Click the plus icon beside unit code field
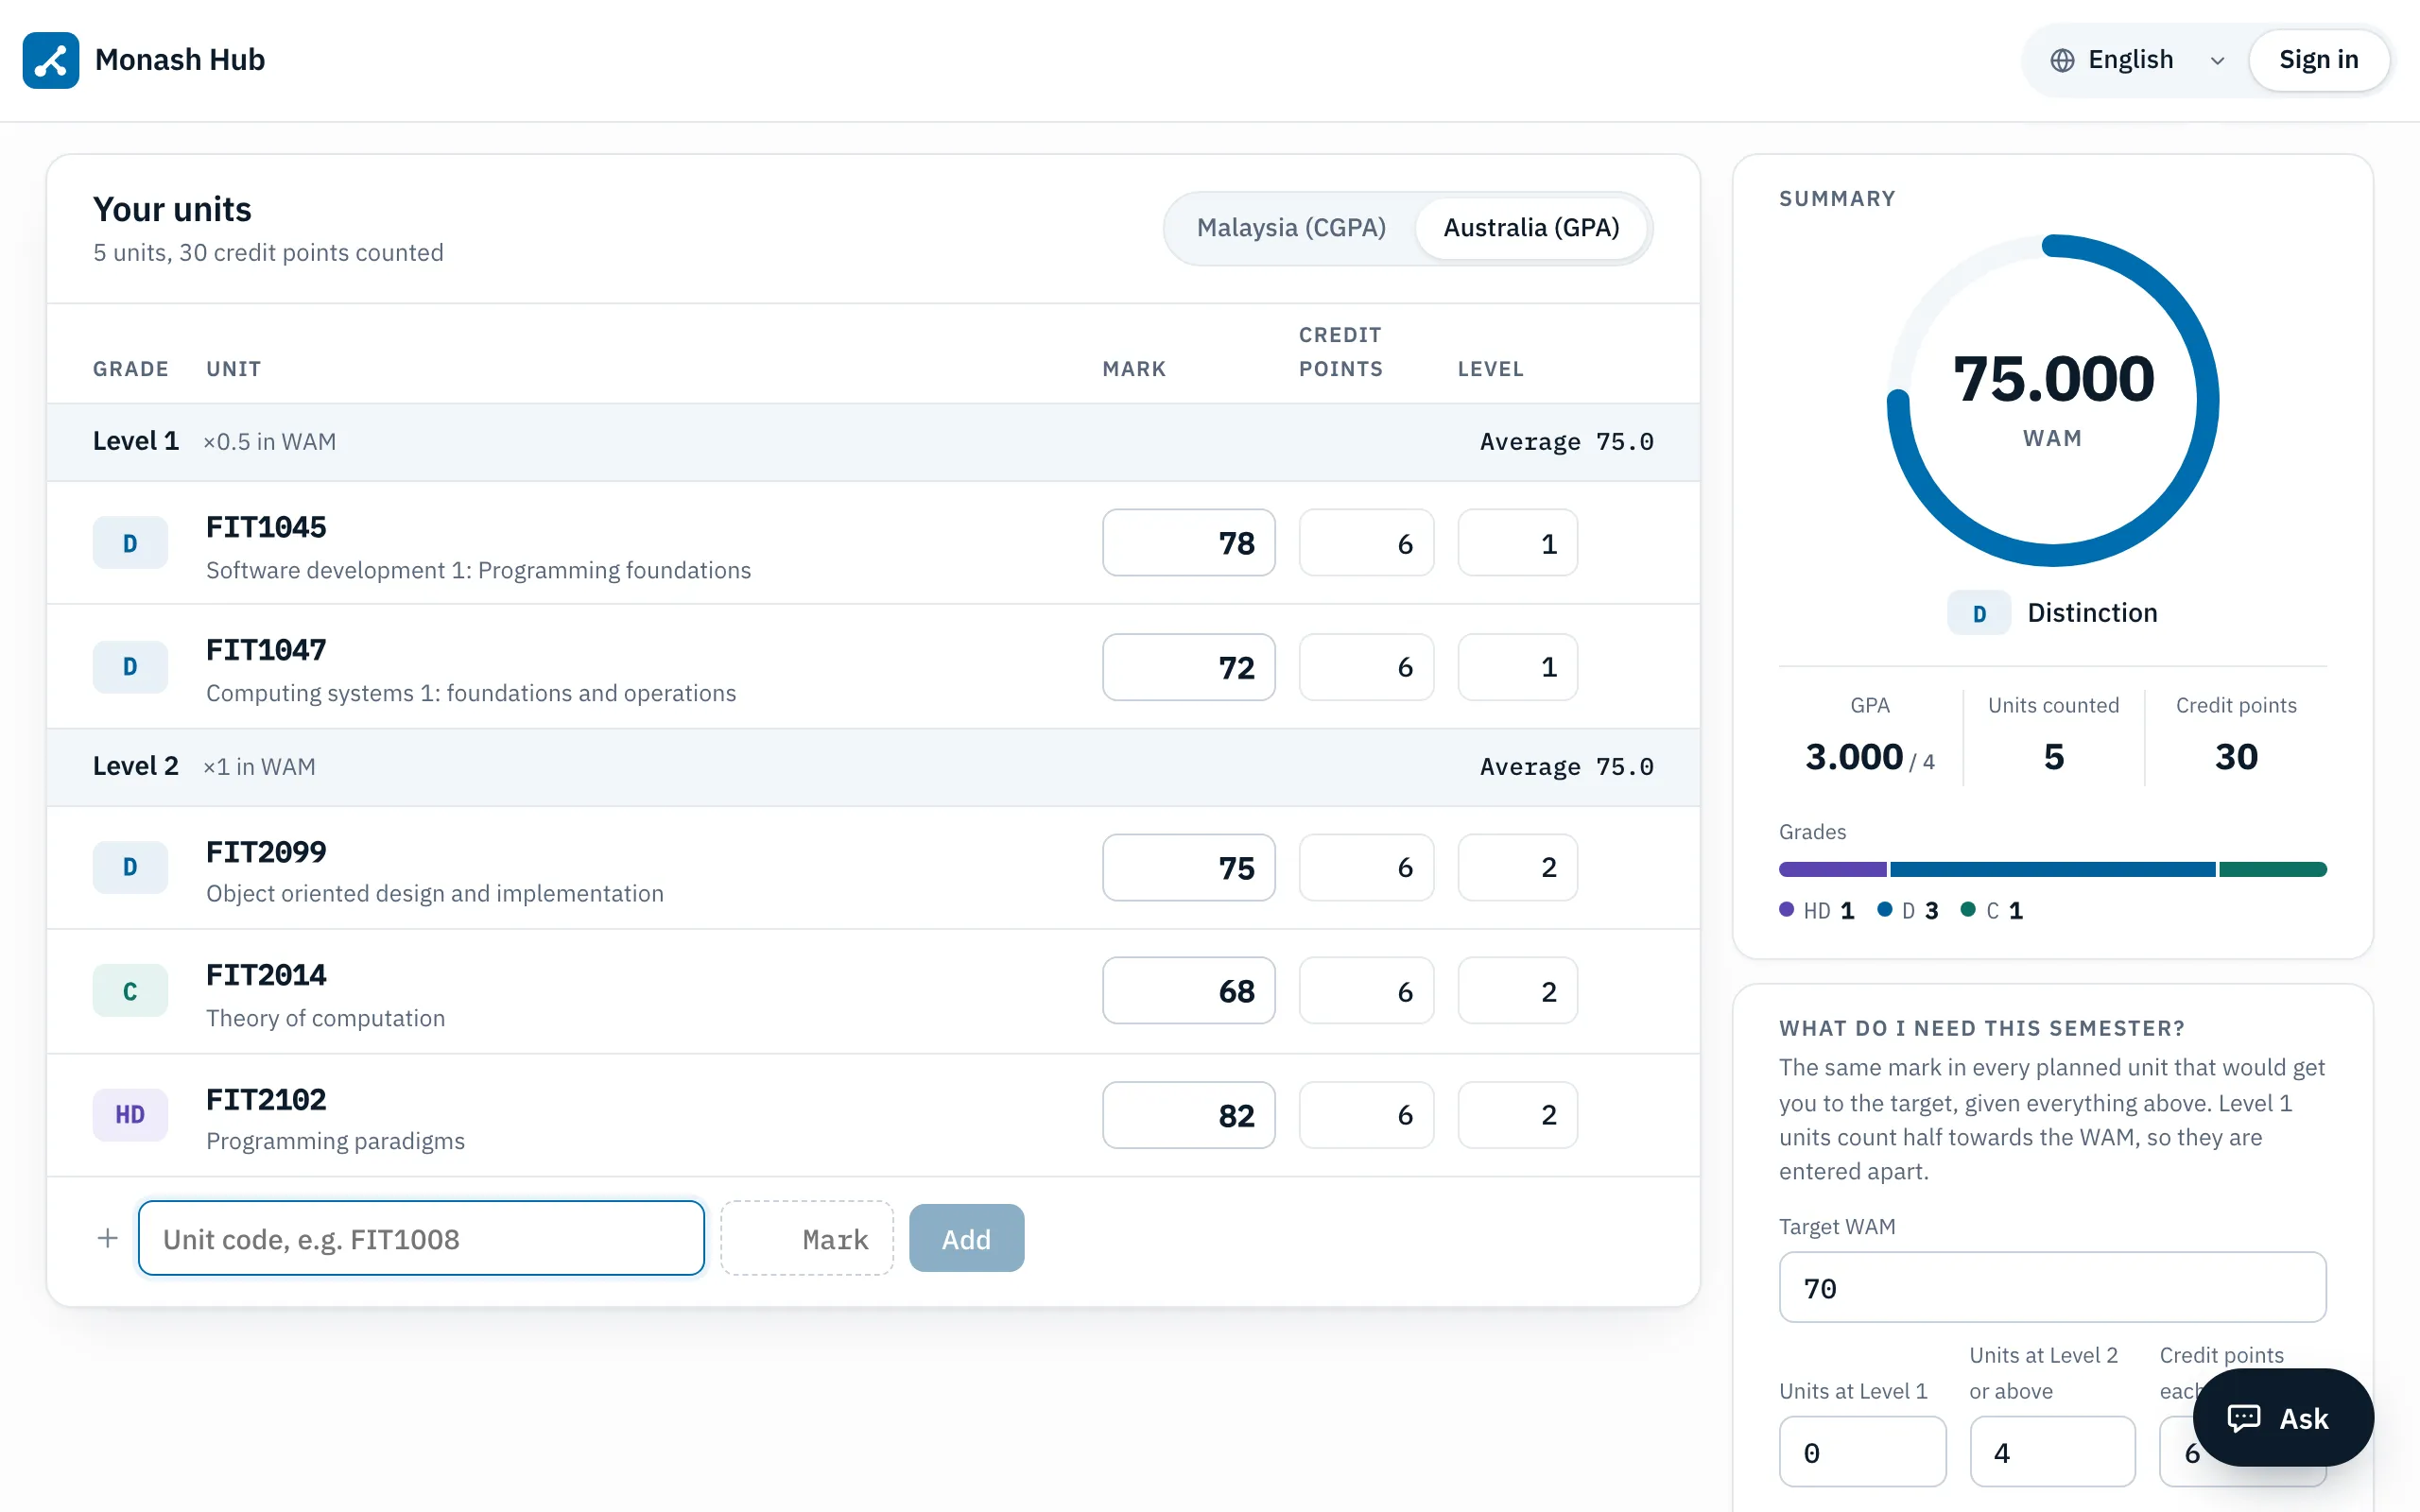This screenshot has width=2420, height=1512. coord(107,1238)
